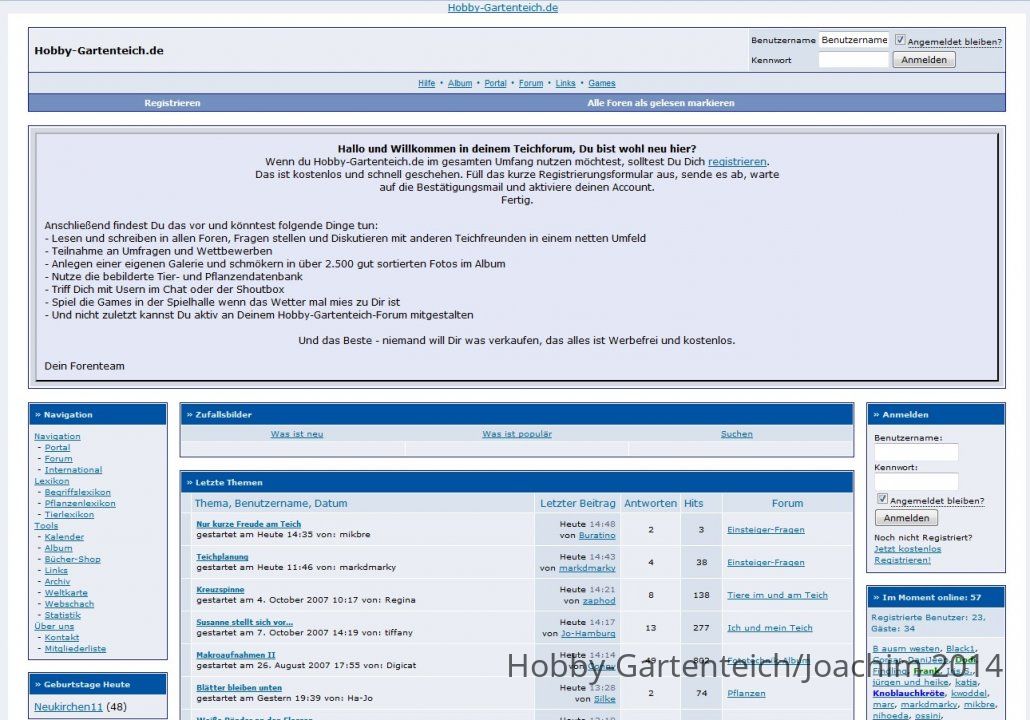
Task: Open online user 'B ausm westen' profile
Action: [x=906, y=648]
